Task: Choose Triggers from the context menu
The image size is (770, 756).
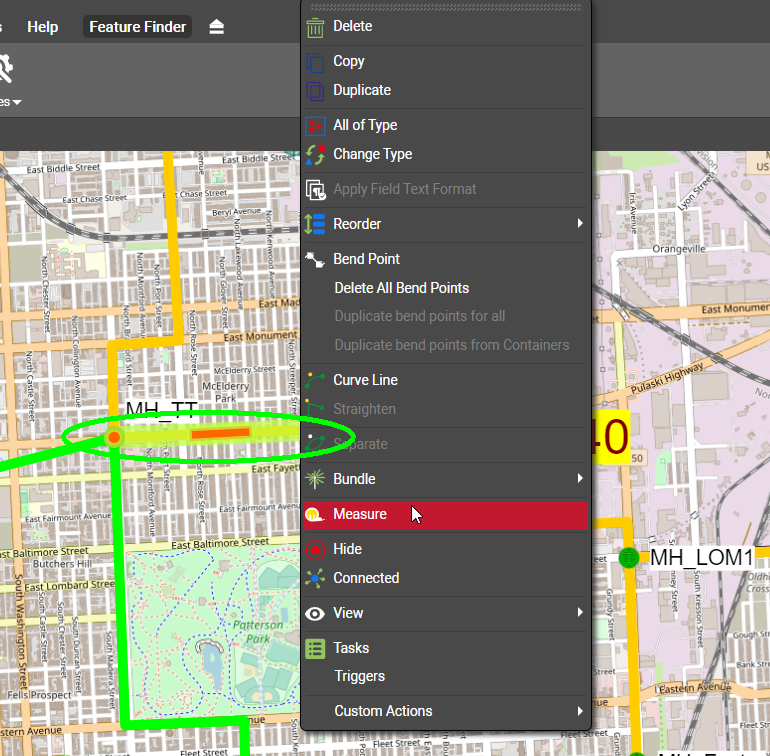Action: [359, 676]
